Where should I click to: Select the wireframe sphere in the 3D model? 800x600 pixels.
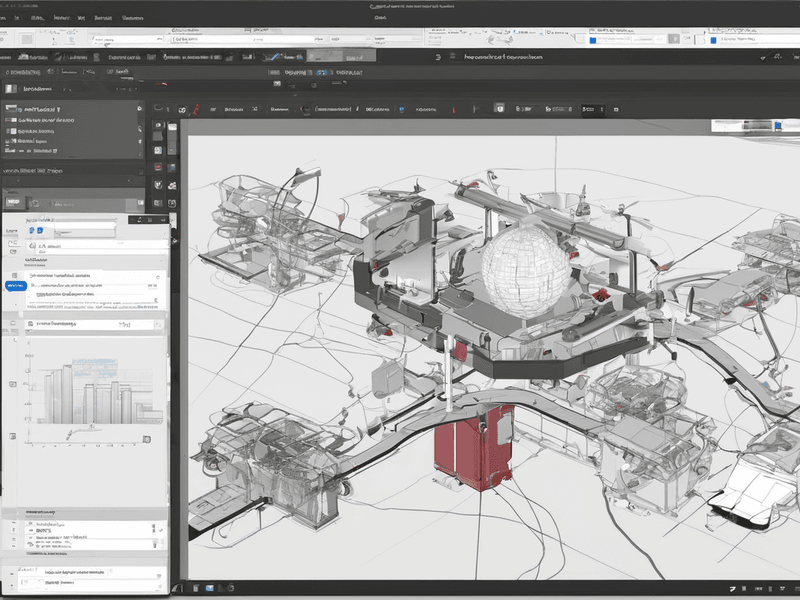pyautogui.click(x=526, y=270)
